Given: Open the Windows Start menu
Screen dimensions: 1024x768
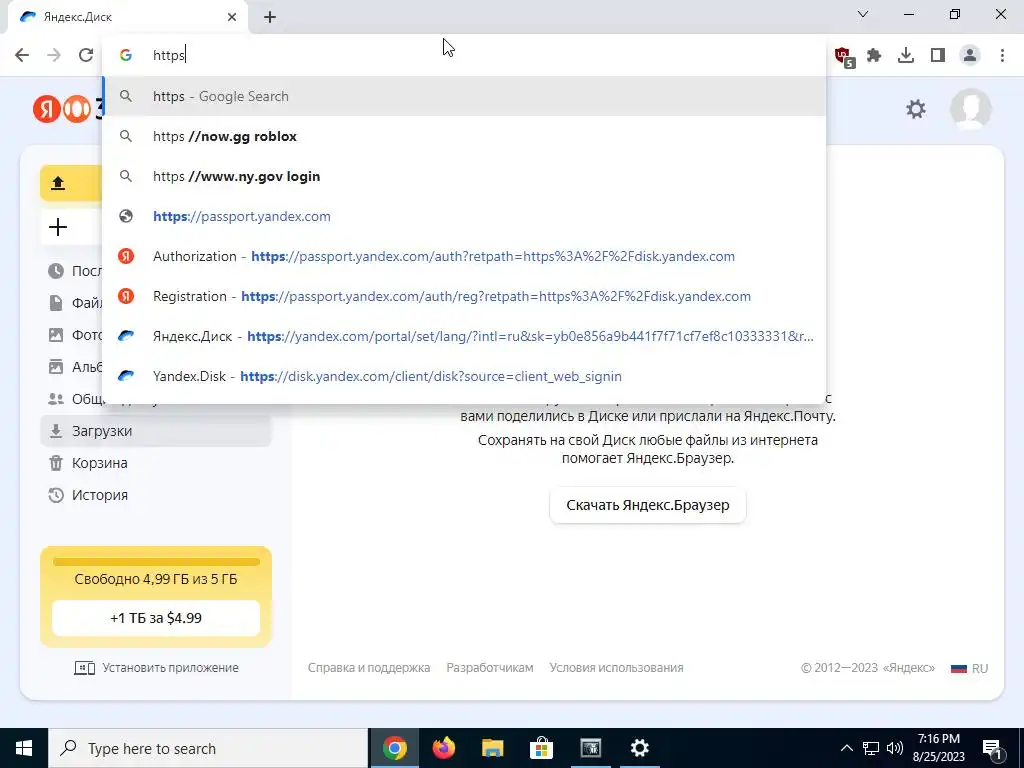Looking at the screenshot, I should click(24, 748).
